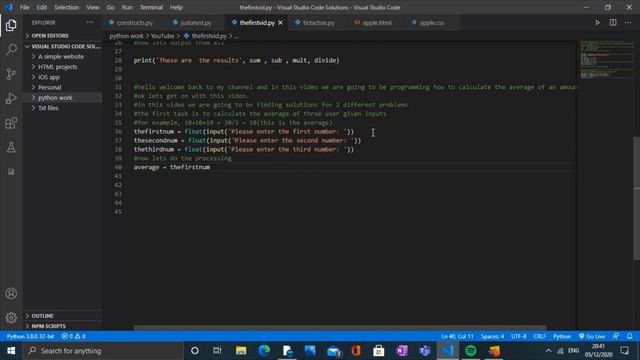Open the Terminal menu
The width and height of the screenshot is (640, 360).
pyautogui.click(x=151, y=7)
